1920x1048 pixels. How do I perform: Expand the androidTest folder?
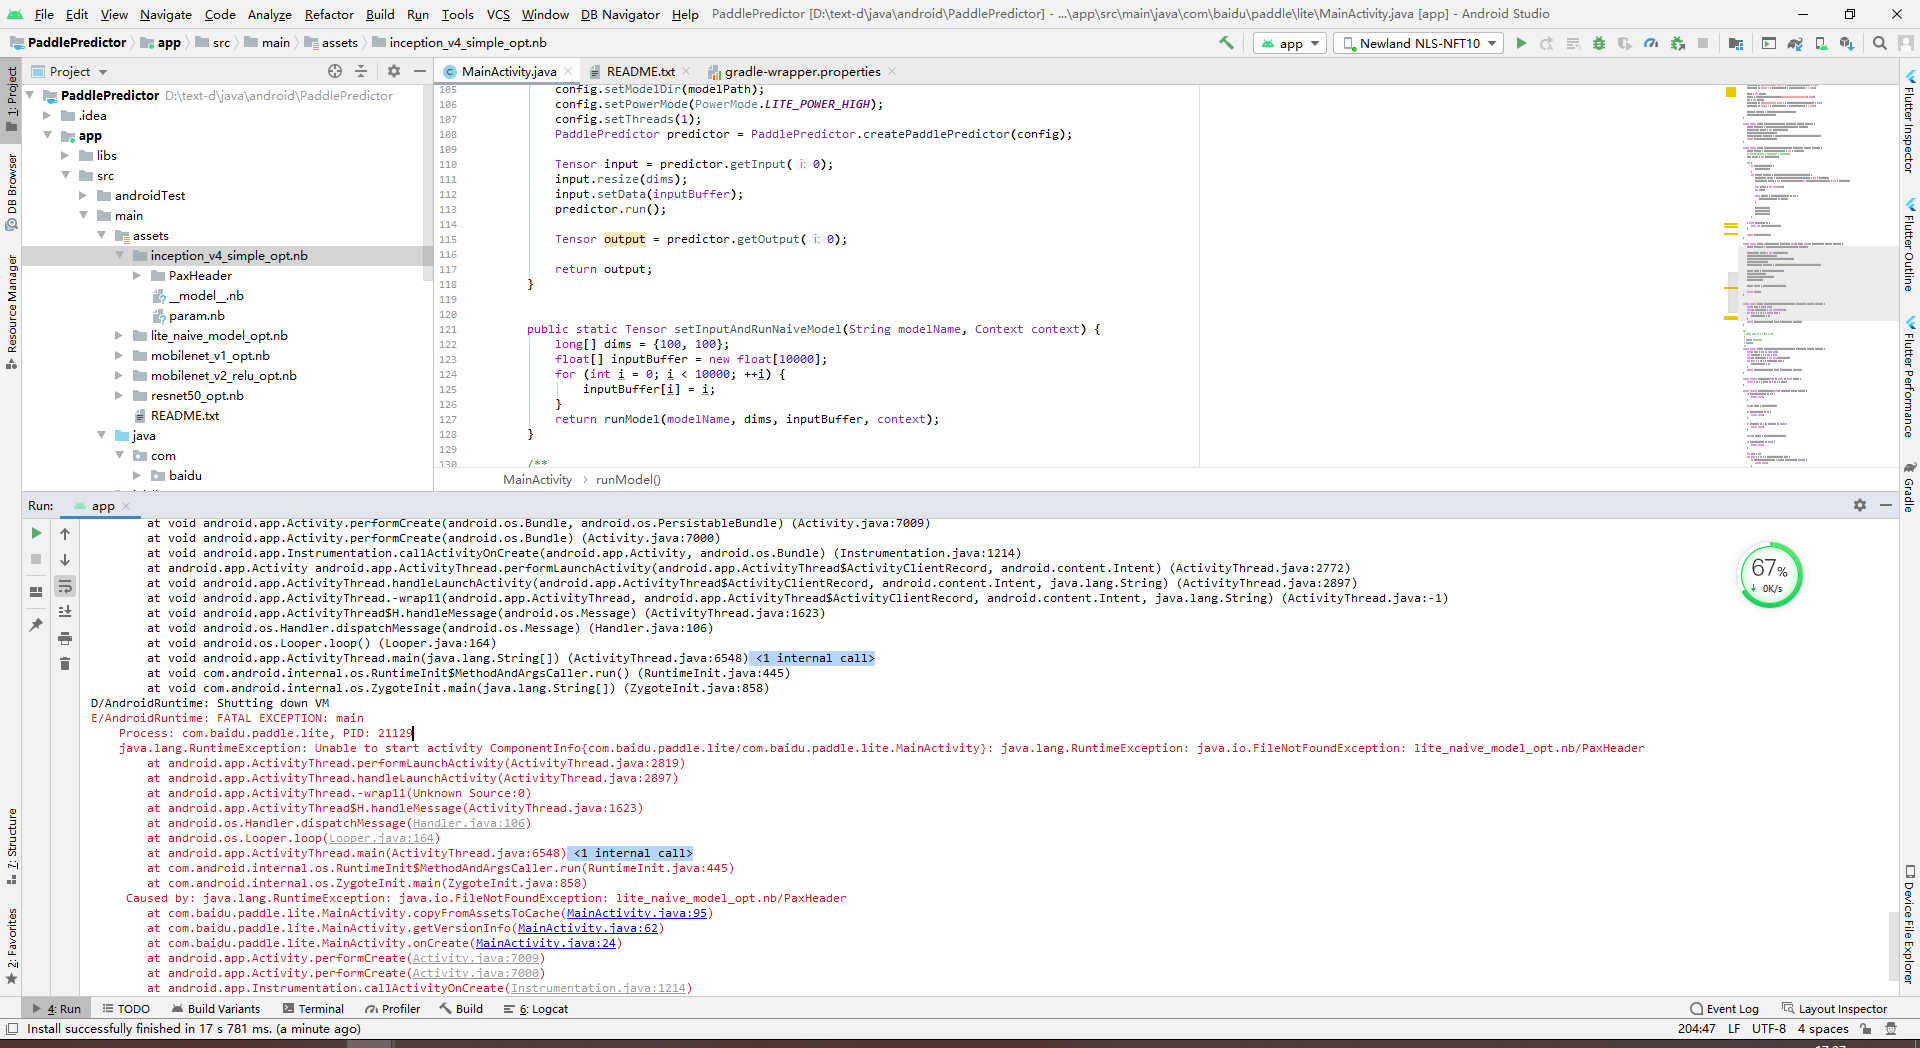pos(84,196)
